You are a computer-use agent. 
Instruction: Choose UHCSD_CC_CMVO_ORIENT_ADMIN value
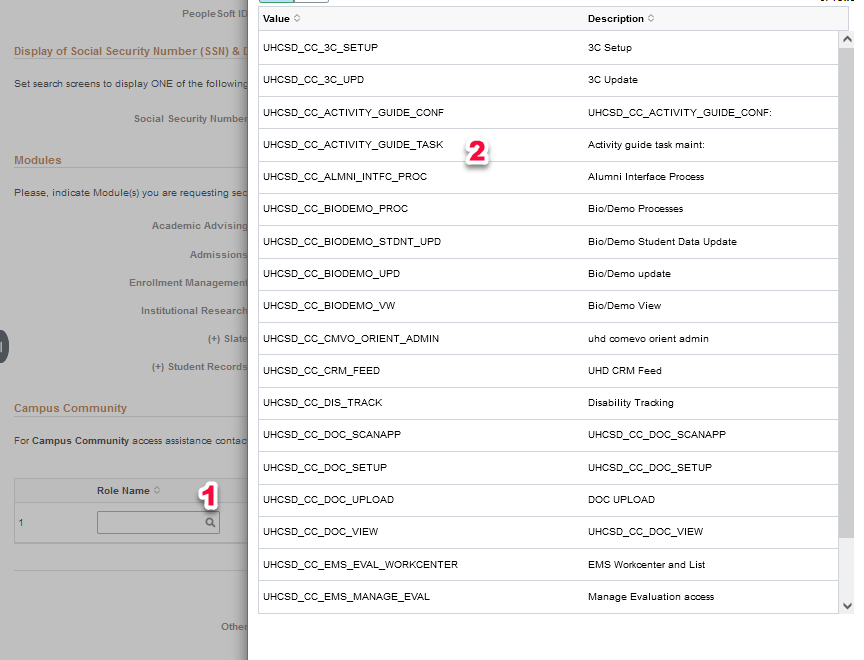[x=350, y=338]
